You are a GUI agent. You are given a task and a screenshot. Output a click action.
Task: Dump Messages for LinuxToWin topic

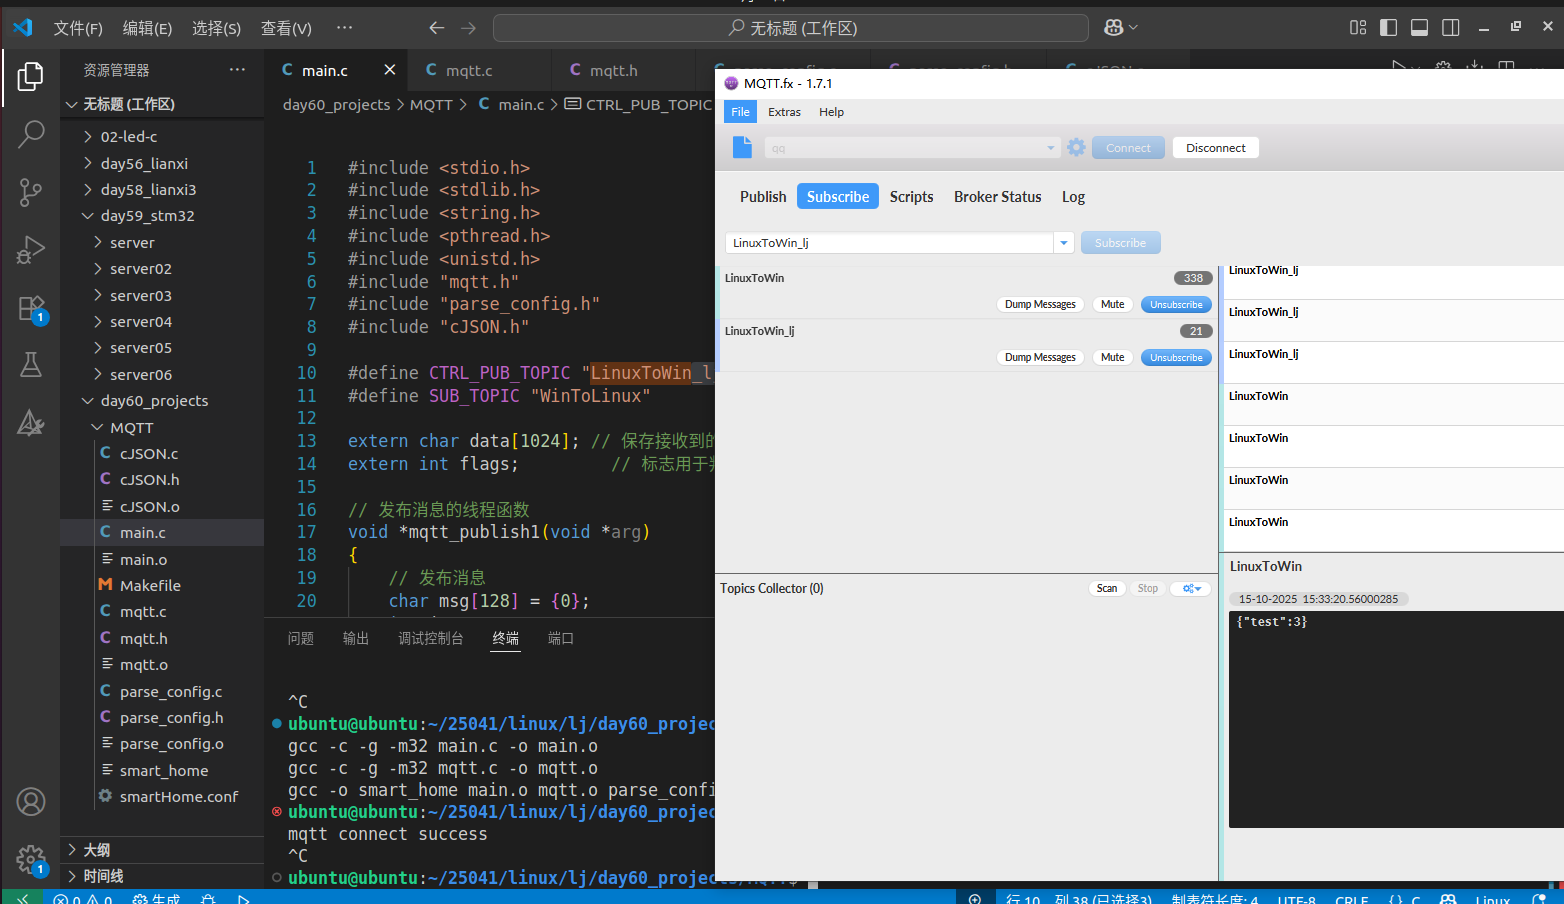[x=1040, y=304]
